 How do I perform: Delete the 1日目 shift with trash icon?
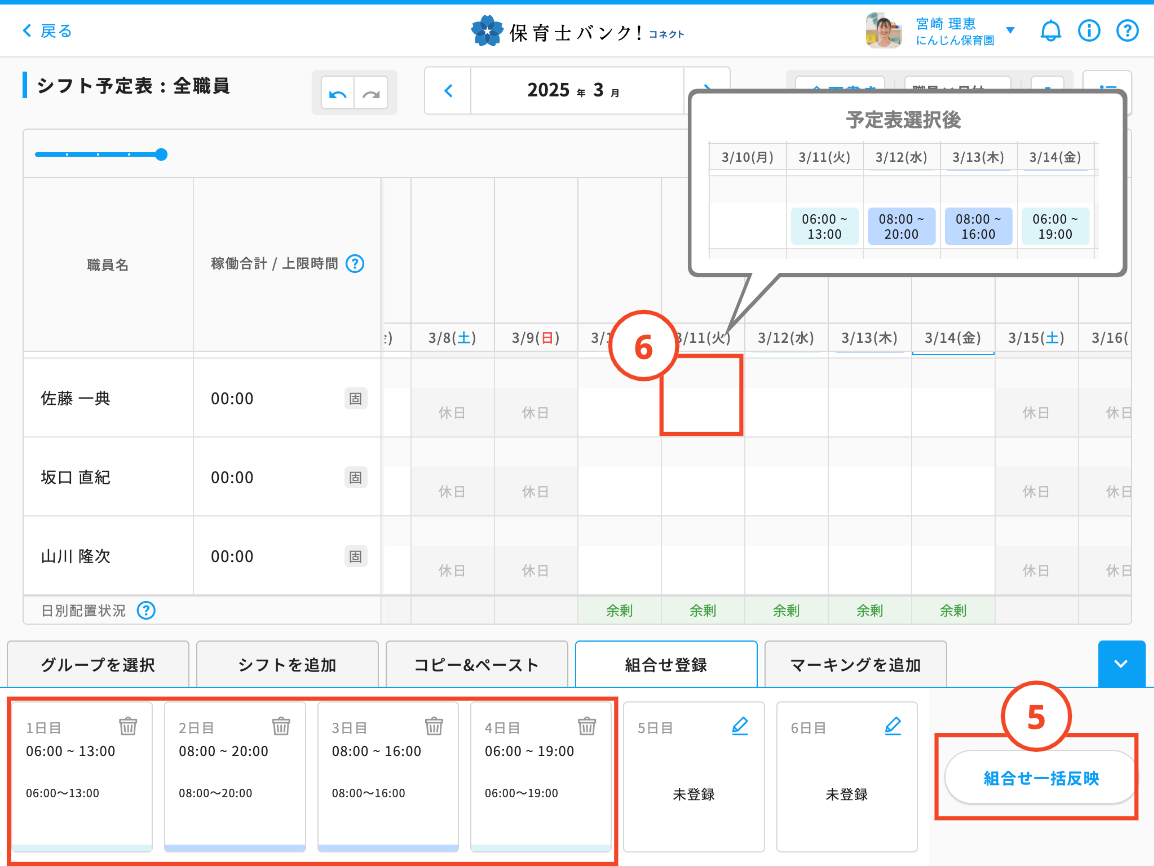point(128,726)
